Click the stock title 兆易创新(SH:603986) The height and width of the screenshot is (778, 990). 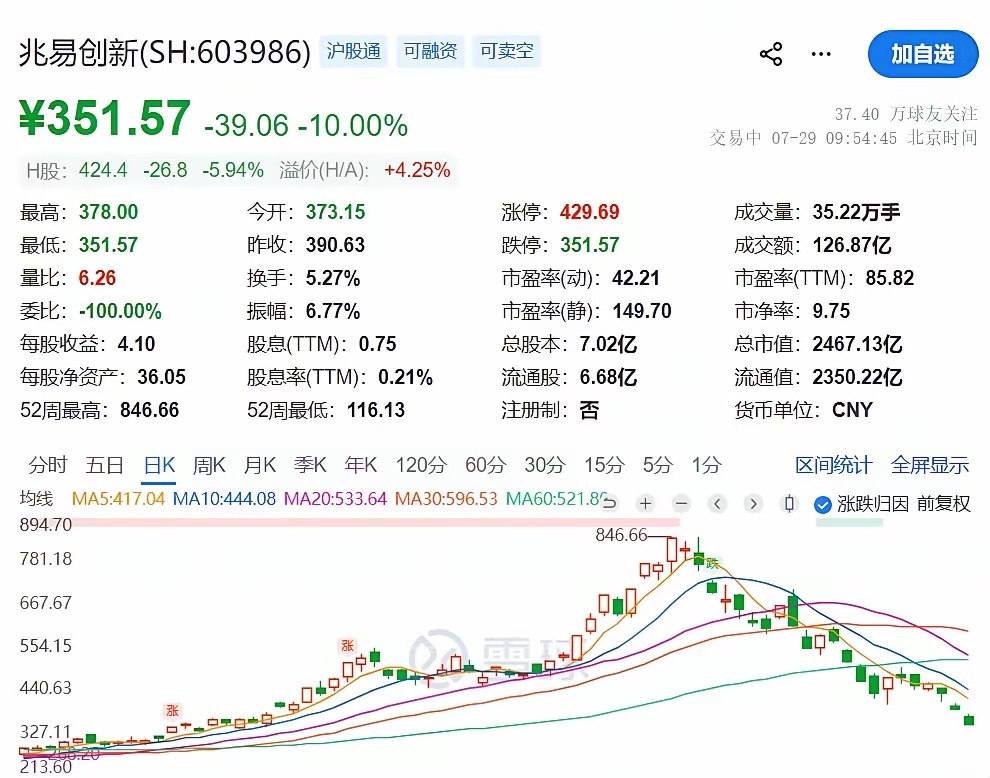click(165, 52)
